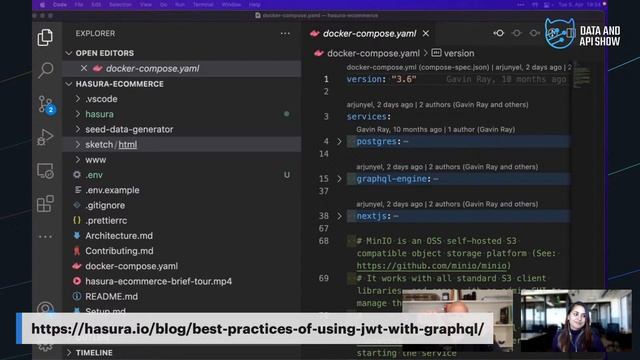Click the services: key on line 3

(x=369, y=117)
